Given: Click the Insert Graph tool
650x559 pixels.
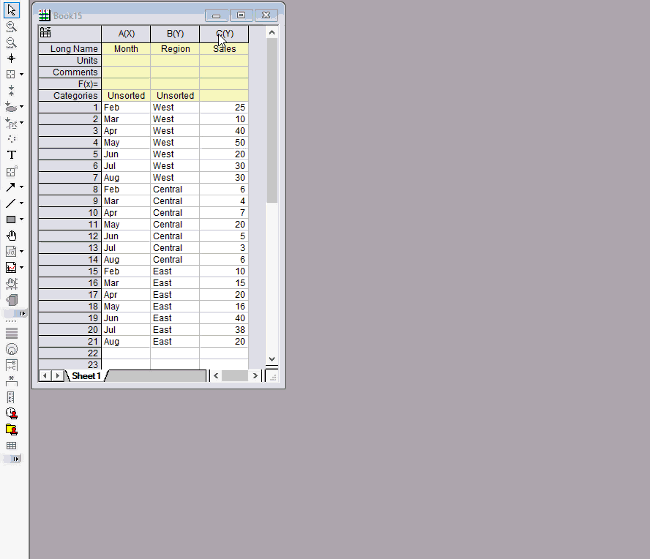Looking at the screenshot, I should pyautogui.click(x=11, y=267).
